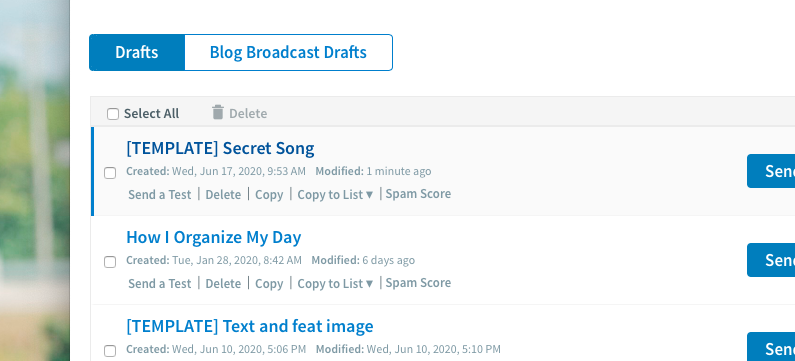View Spam Score for How I Organize My Day

(x=418, y=282)
